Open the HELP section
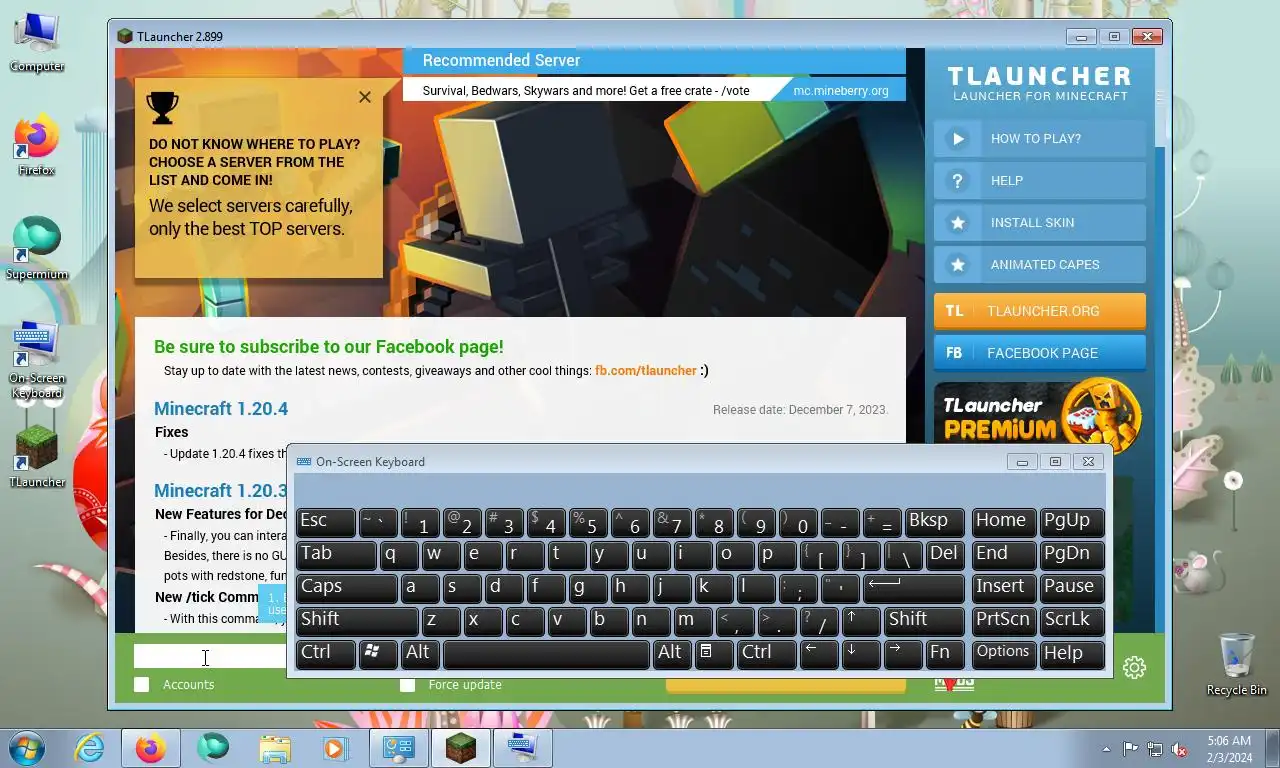 coord(1040,181)
